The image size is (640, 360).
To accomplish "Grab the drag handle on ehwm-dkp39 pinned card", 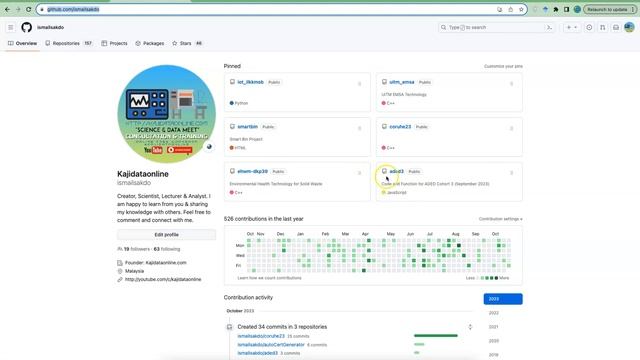I will tap(360, 173).
